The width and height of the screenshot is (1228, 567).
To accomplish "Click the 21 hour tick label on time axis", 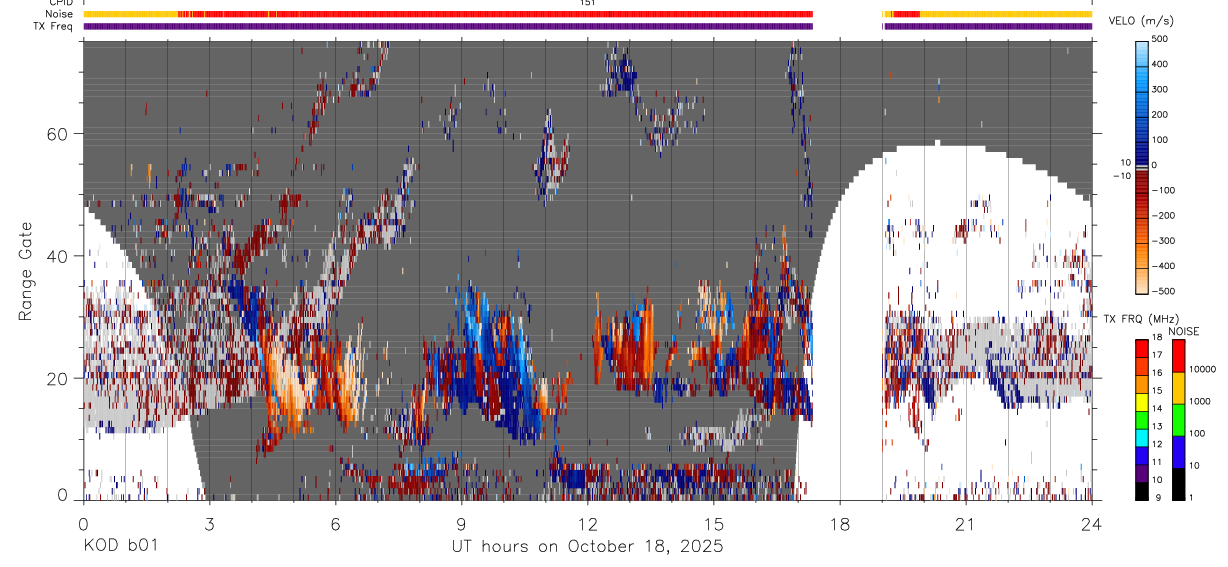I will pyautogui.click(x=966, y=523).
